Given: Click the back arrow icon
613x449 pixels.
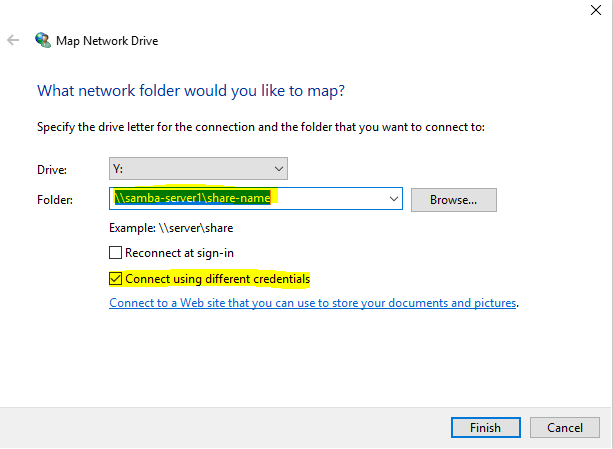Looking at the screenshot, I should point(13,40).
